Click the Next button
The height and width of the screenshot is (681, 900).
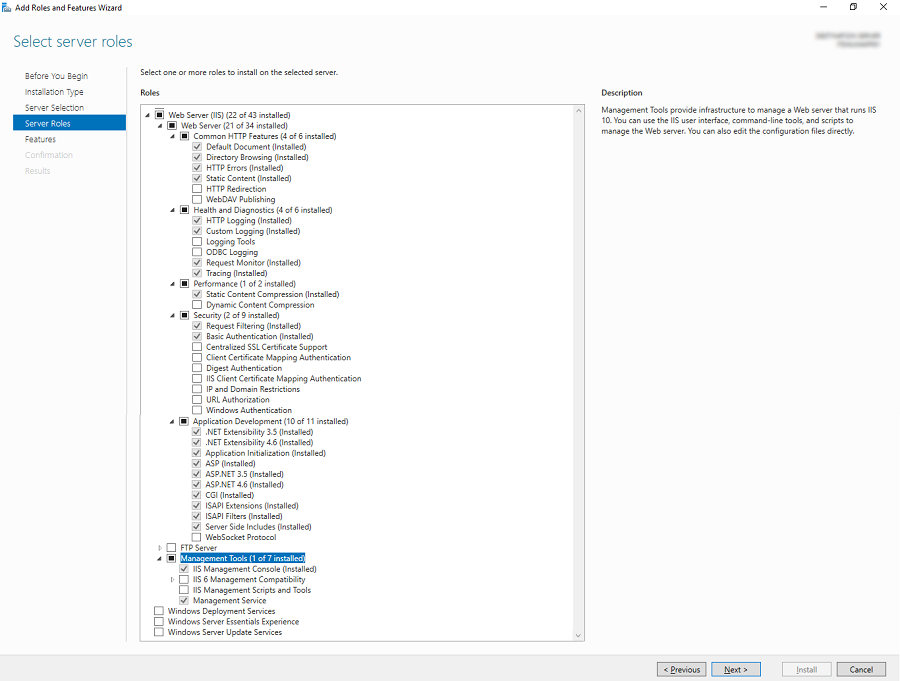point(736,670)
